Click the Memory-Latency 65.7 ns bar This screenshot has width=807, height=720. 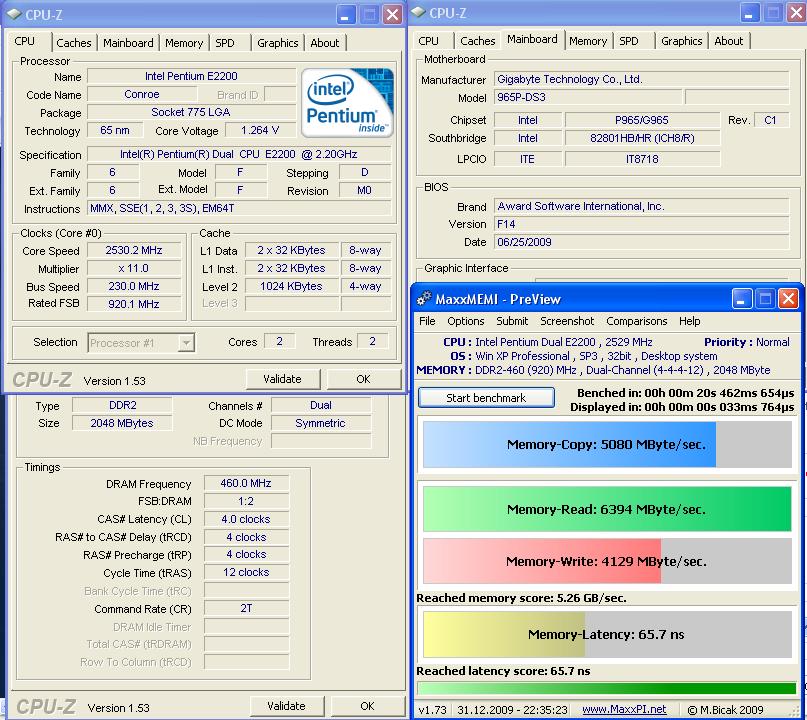pos(607,634)
